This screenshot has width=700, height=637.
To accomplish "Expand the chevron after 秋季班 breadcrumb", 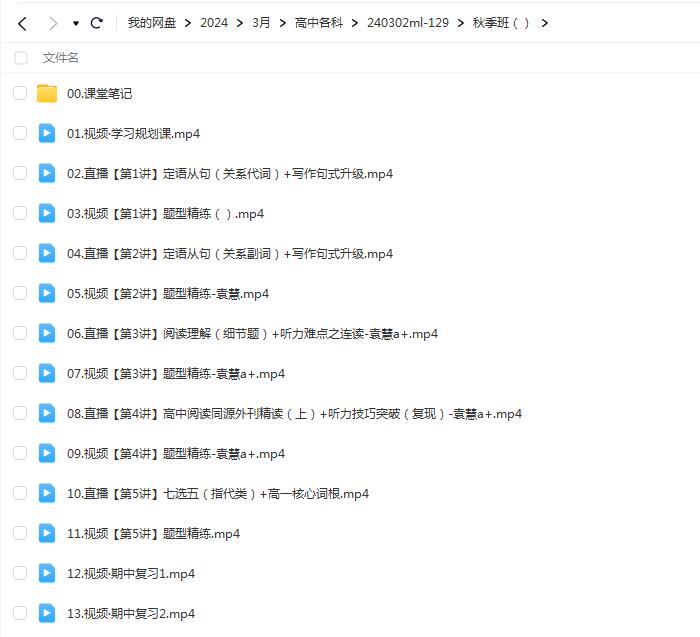I will tap(544, 23).
